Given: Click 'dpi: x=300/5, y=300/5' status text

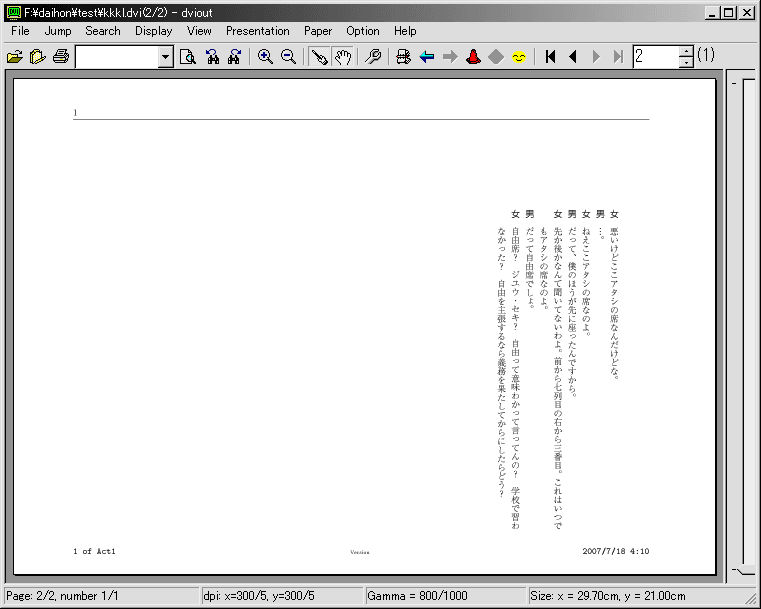Looking at the screenshot, I should coord(259,596).
